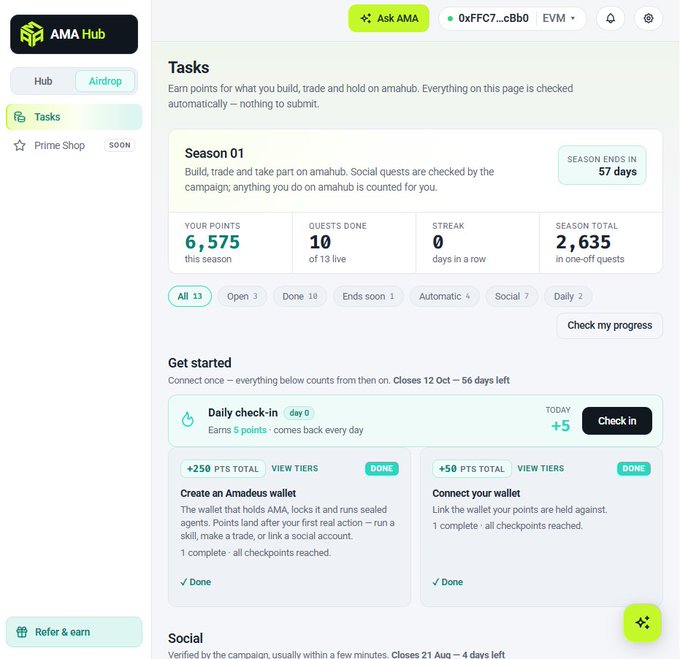Click the Season Total 2,635 value
This screenshot has height=659, width=680.
[583, 242]
